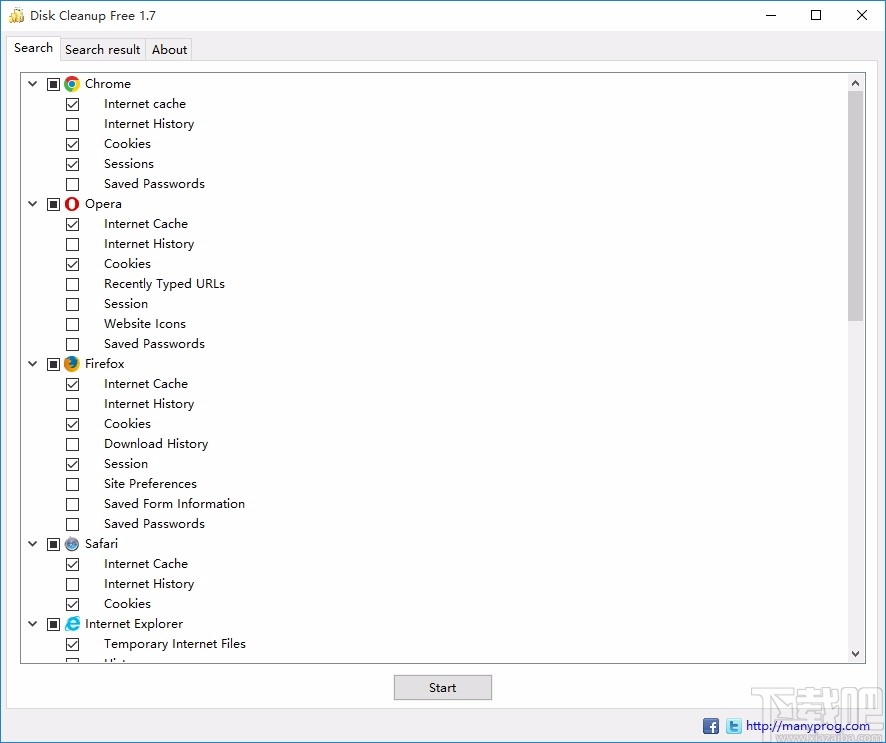The image size is (886, 743).
Task: Click the Chrome browser icon
Action: (x=71, y=83)
